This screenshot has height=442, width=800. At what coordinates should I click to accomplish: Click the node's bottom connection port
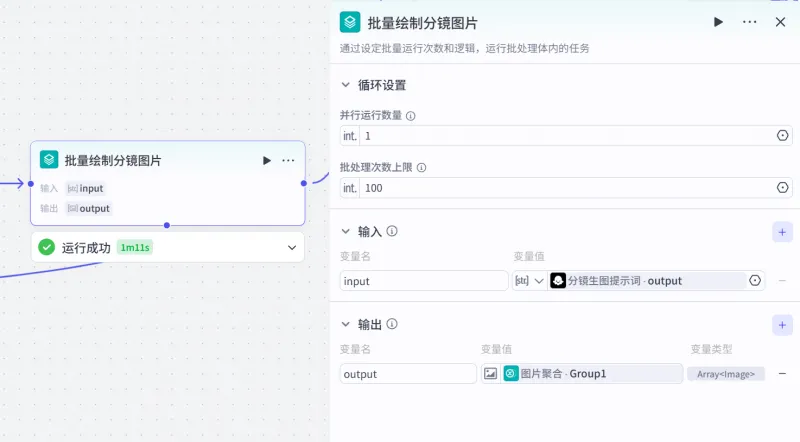pyautogui.click(x=167, y=225)
